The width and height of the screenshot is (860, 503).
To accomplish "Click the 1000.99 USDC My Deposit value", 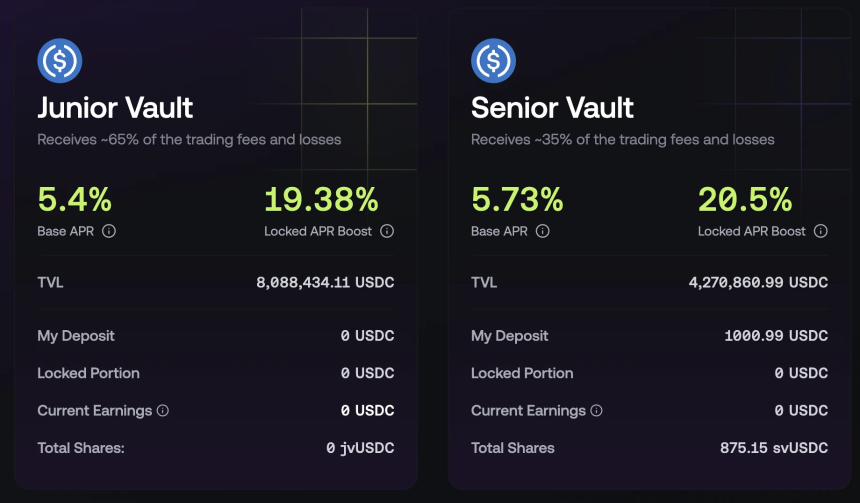I will point(776,336).
